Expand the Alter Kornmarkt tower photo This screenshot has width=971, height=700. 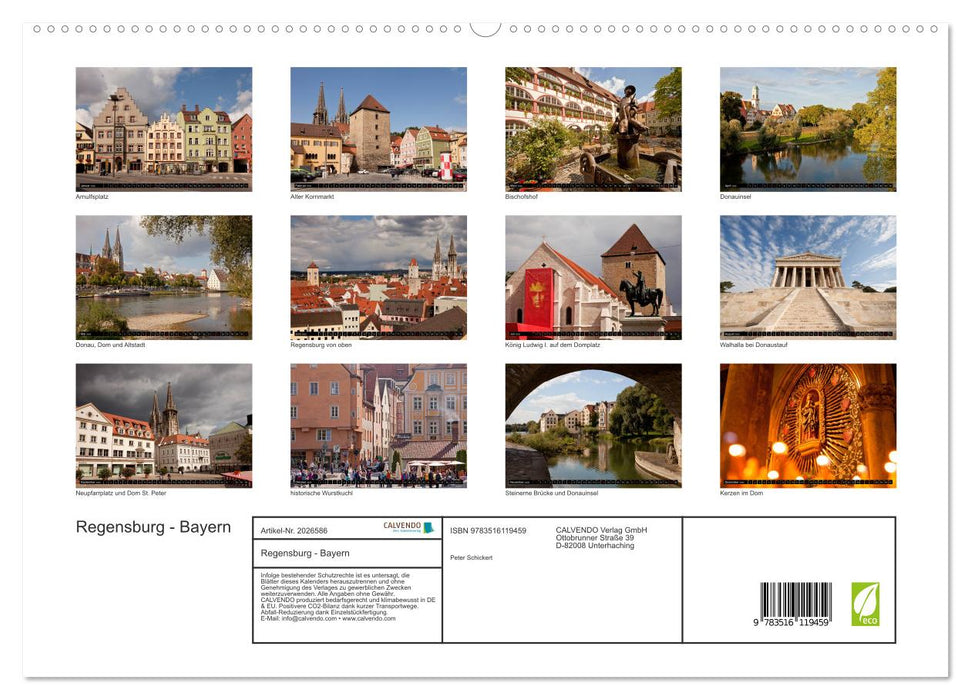(x=378, y=128)
